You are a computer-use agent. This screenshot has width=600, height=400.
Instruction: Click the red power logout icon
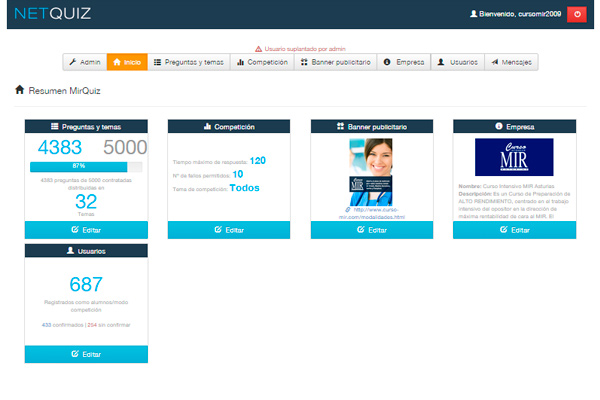576,14
